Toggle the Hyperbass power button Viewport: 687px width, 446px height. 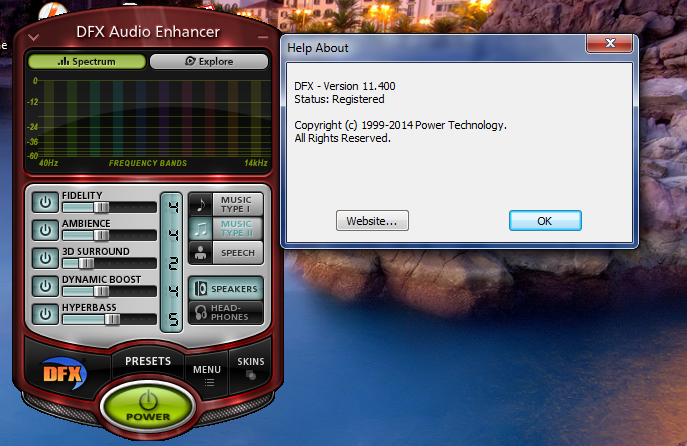coord(45,315)
